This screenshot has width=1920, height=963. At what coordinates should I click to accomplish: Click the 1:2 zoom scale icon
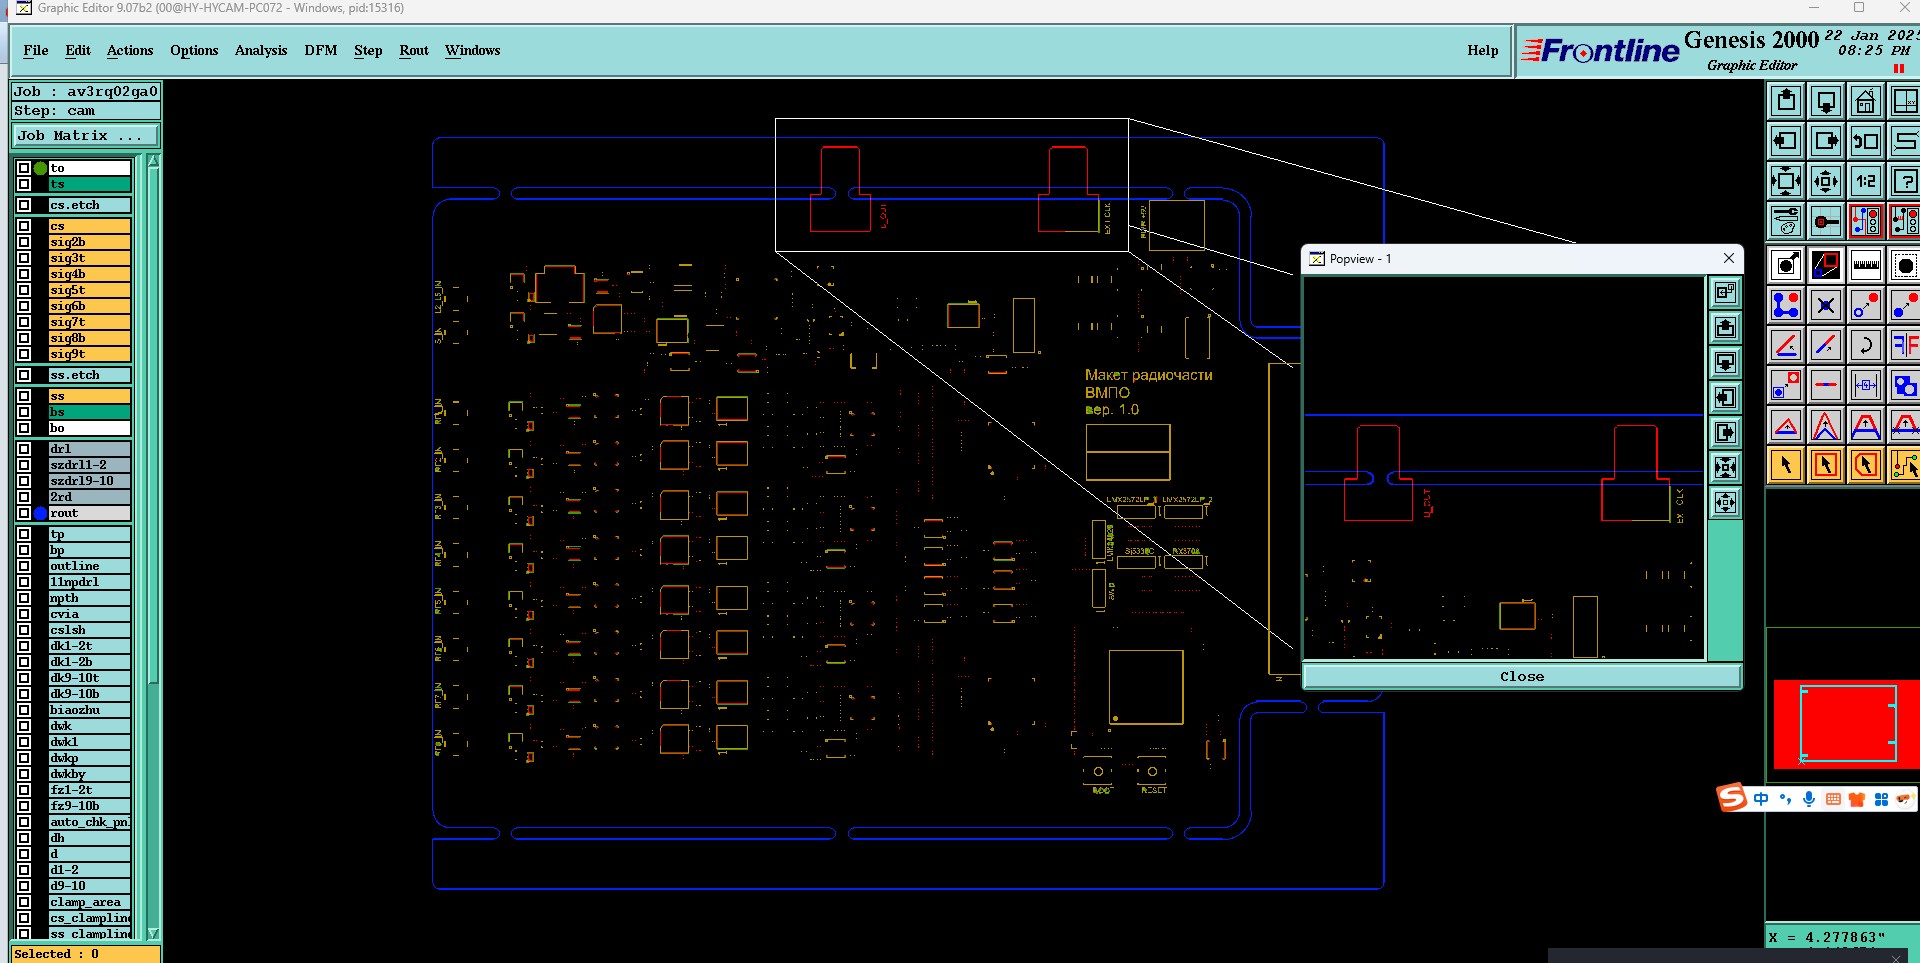1865,182
